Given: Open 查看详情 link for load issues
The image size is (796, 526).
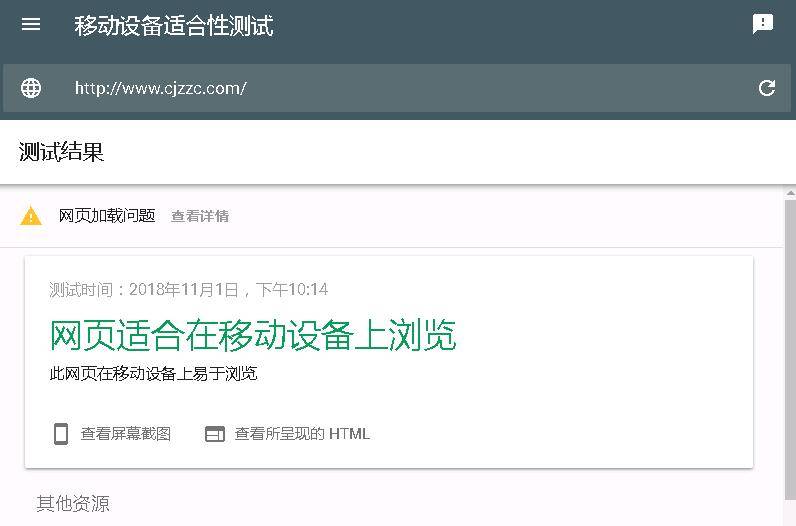Looking at the screenshot, I should 200,216.
